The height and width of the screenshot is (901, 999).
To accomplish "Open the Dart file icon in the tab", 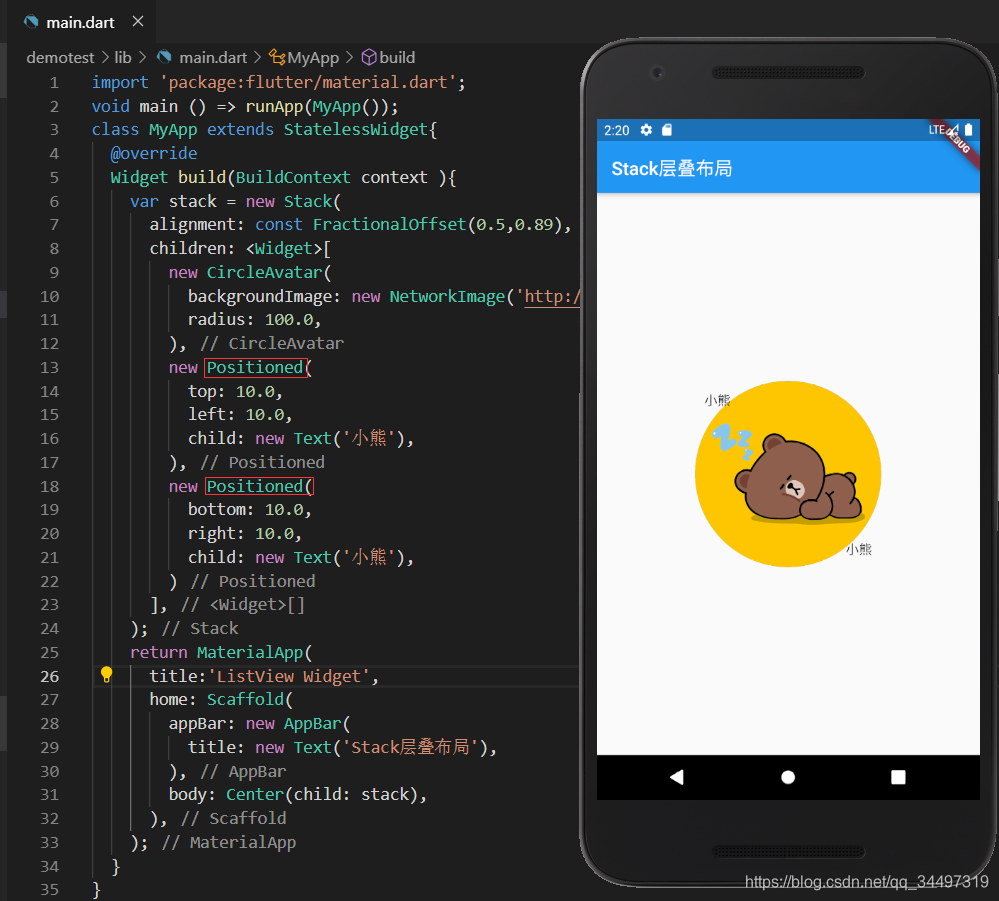I will pos(31,22).
